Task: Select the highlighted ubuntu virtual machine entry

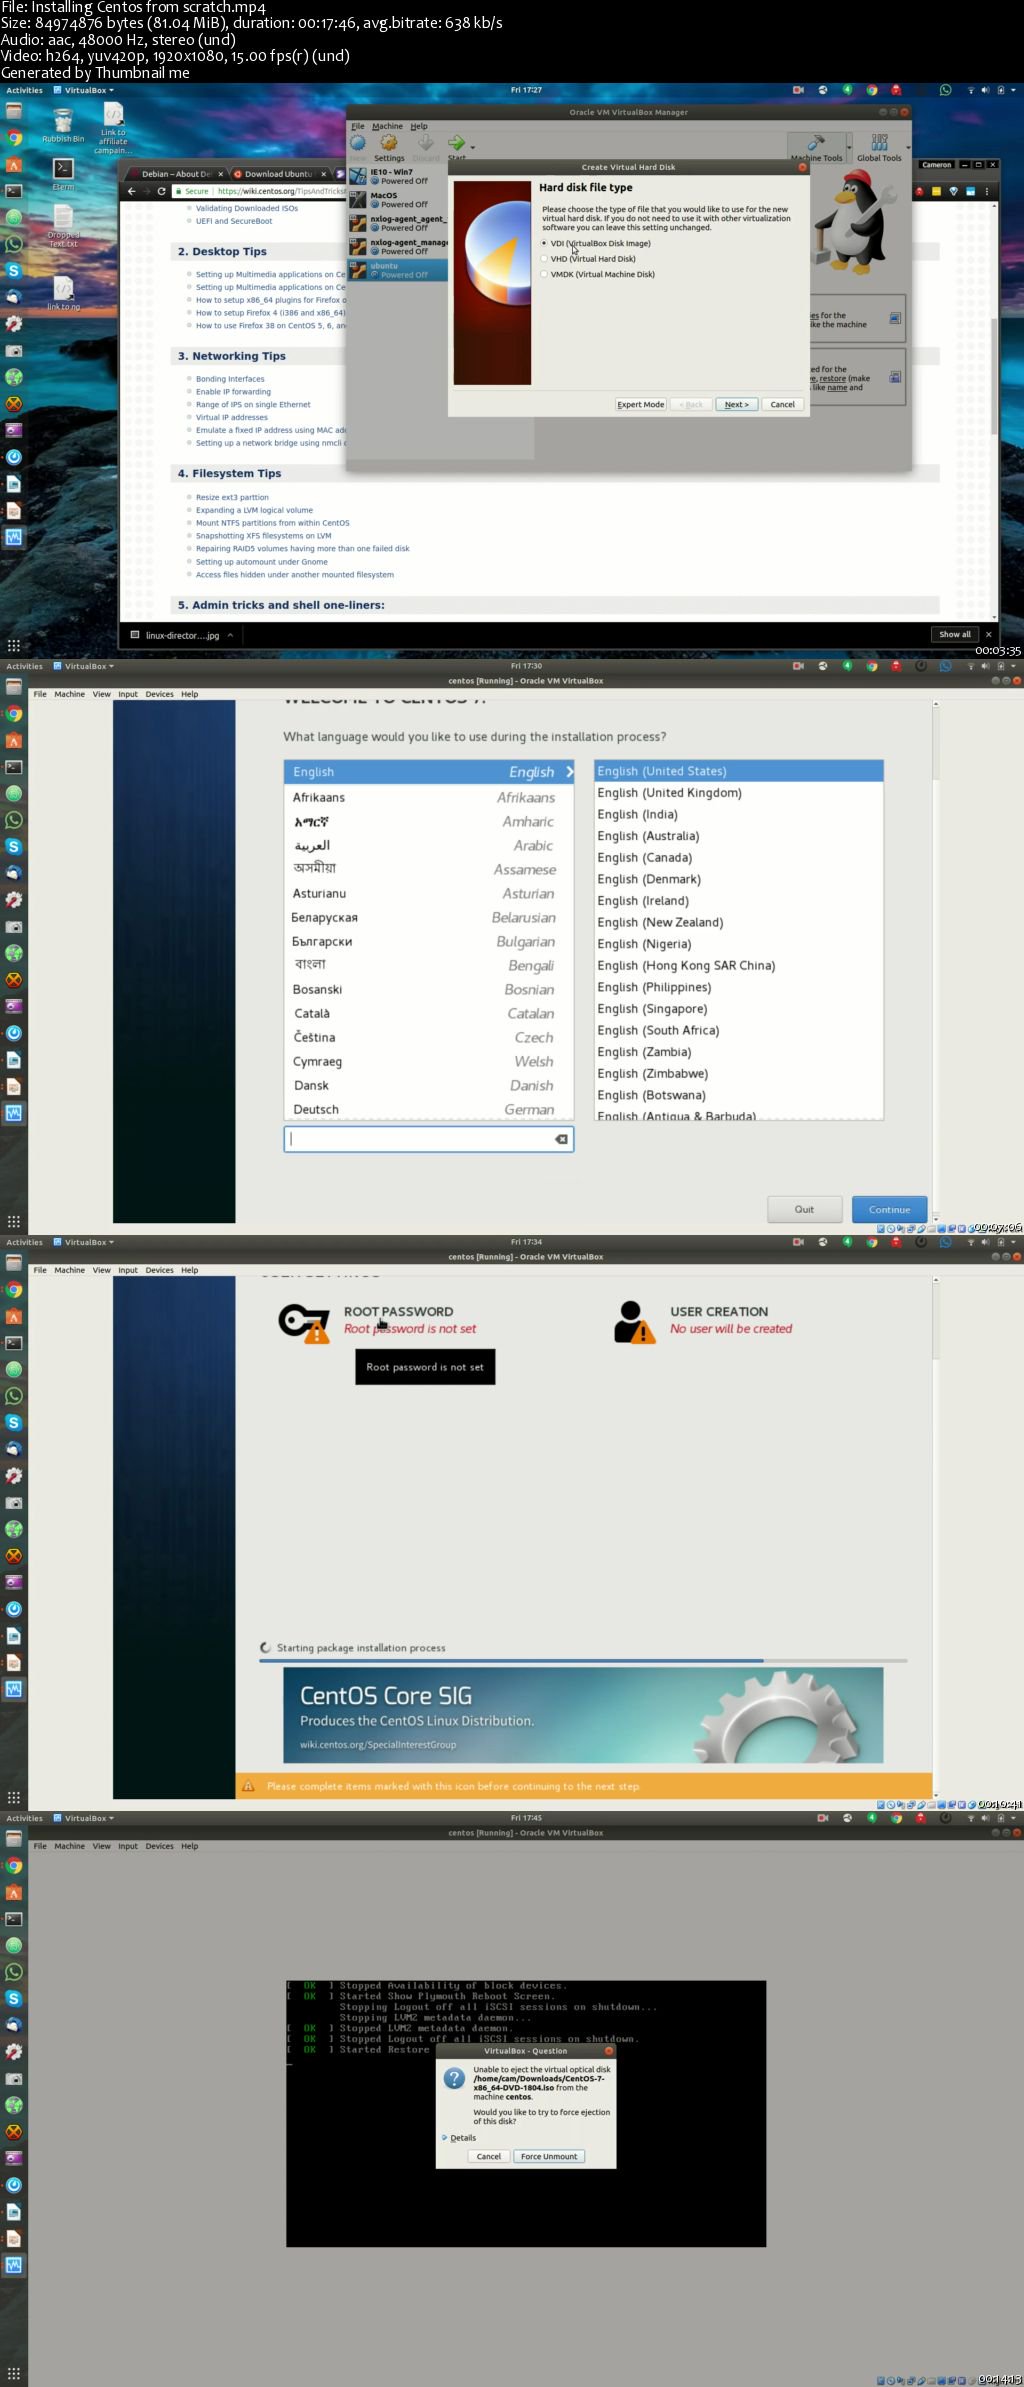Action: (x=398, y=270)
